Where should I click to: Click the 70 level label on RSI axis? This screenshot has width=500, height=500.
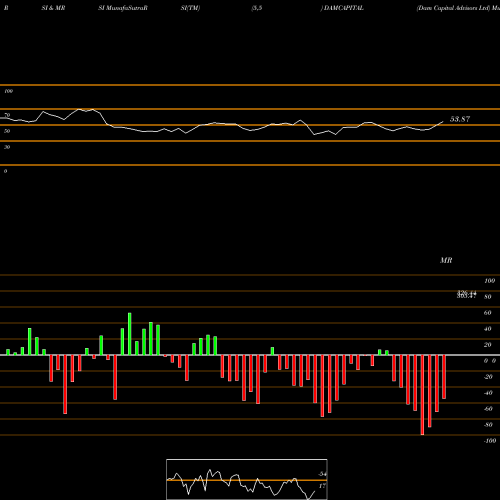click(x=7, y=115)
